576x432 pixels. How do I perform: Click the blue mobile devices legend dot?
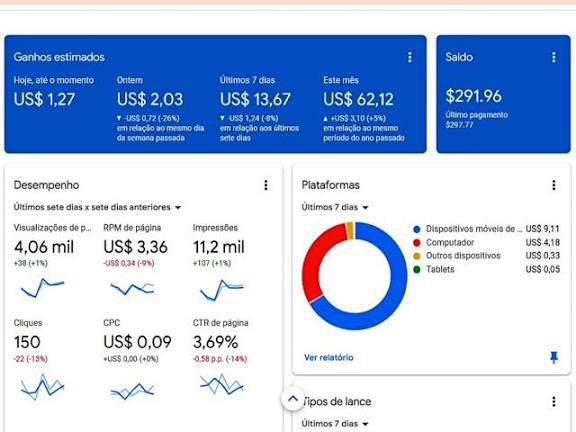[417, 229]
